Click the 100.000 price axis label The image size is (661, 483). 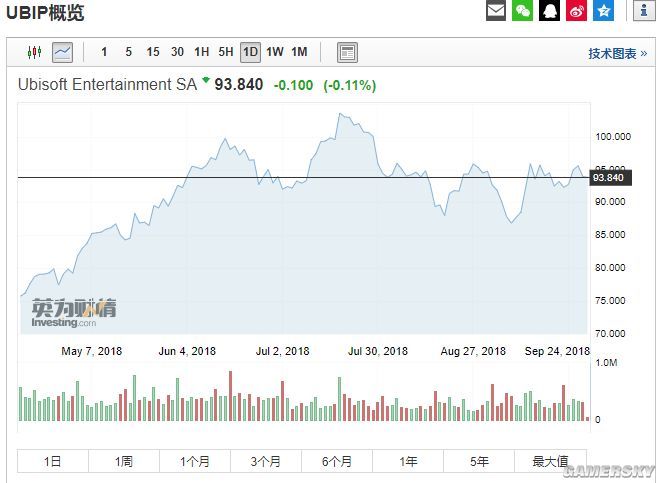click(x=613, y=137)
